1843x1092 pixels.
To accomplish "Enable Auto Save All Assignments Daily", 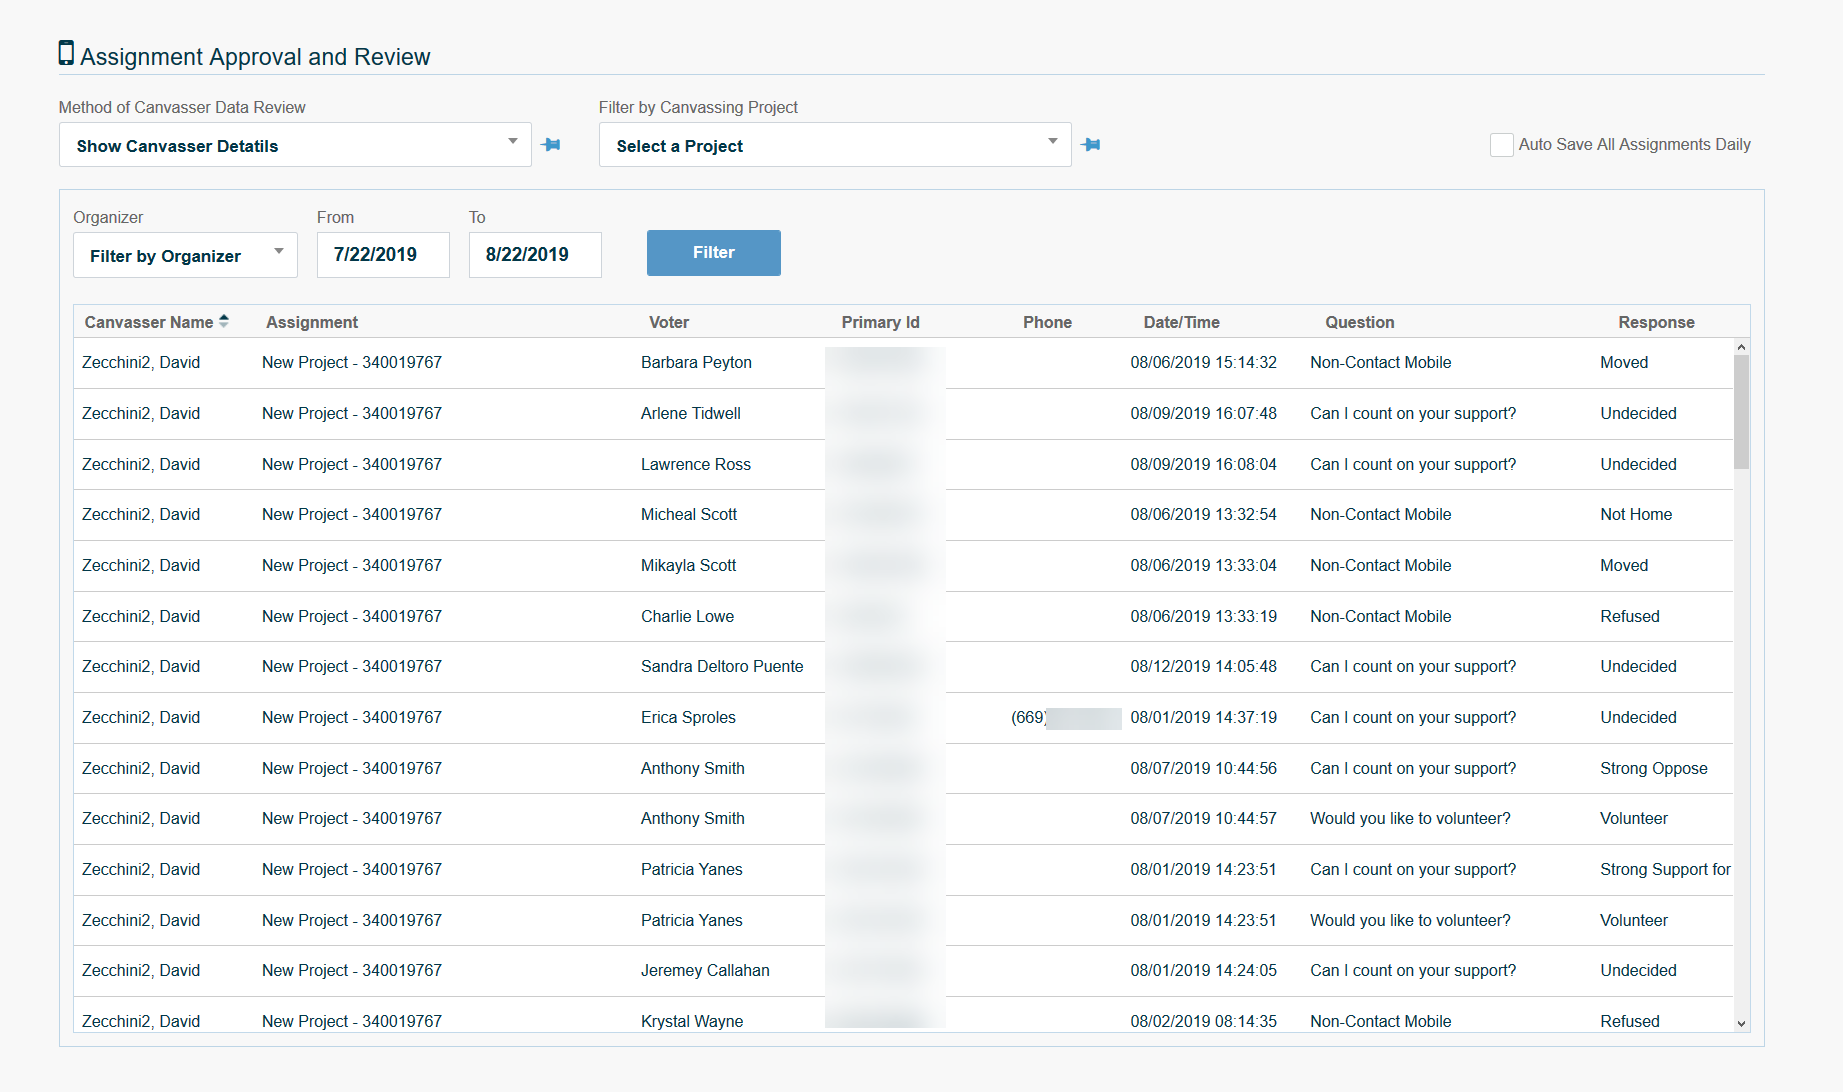I will click(x=1501, y=145).
